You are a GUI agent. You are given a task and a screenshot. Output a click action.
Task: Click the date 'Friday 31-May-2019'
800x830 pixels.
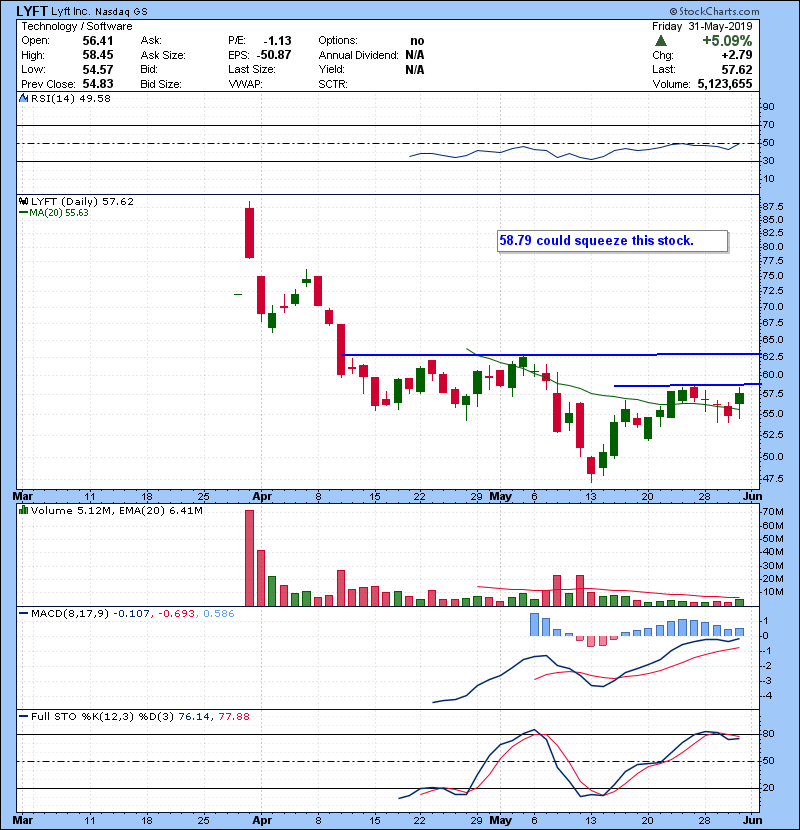tap(702, 26)
